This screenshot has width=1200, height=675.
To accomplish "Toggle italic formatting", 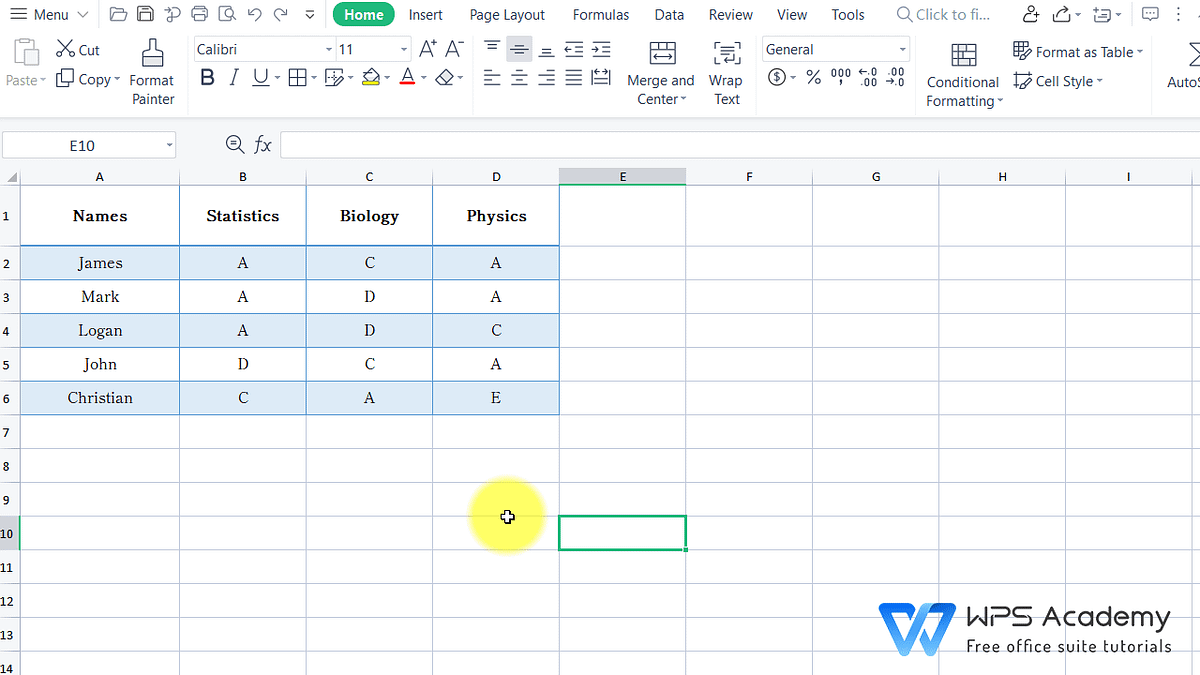I will tap(234, 77).
